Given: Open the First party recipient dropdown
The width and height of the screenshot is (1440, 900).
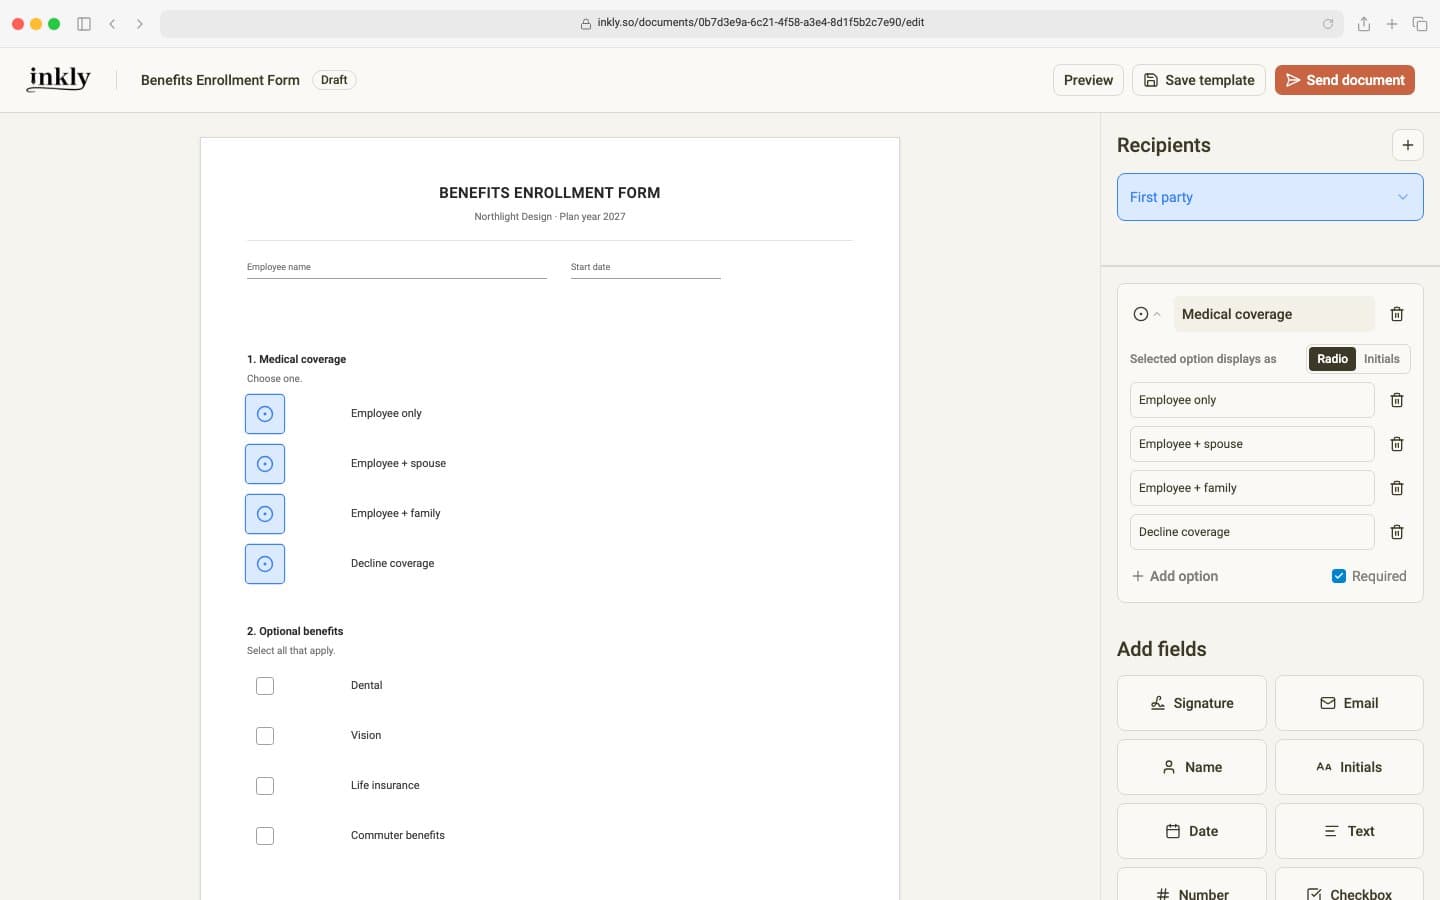Looking at the screenshot, I should point(1270,197).
